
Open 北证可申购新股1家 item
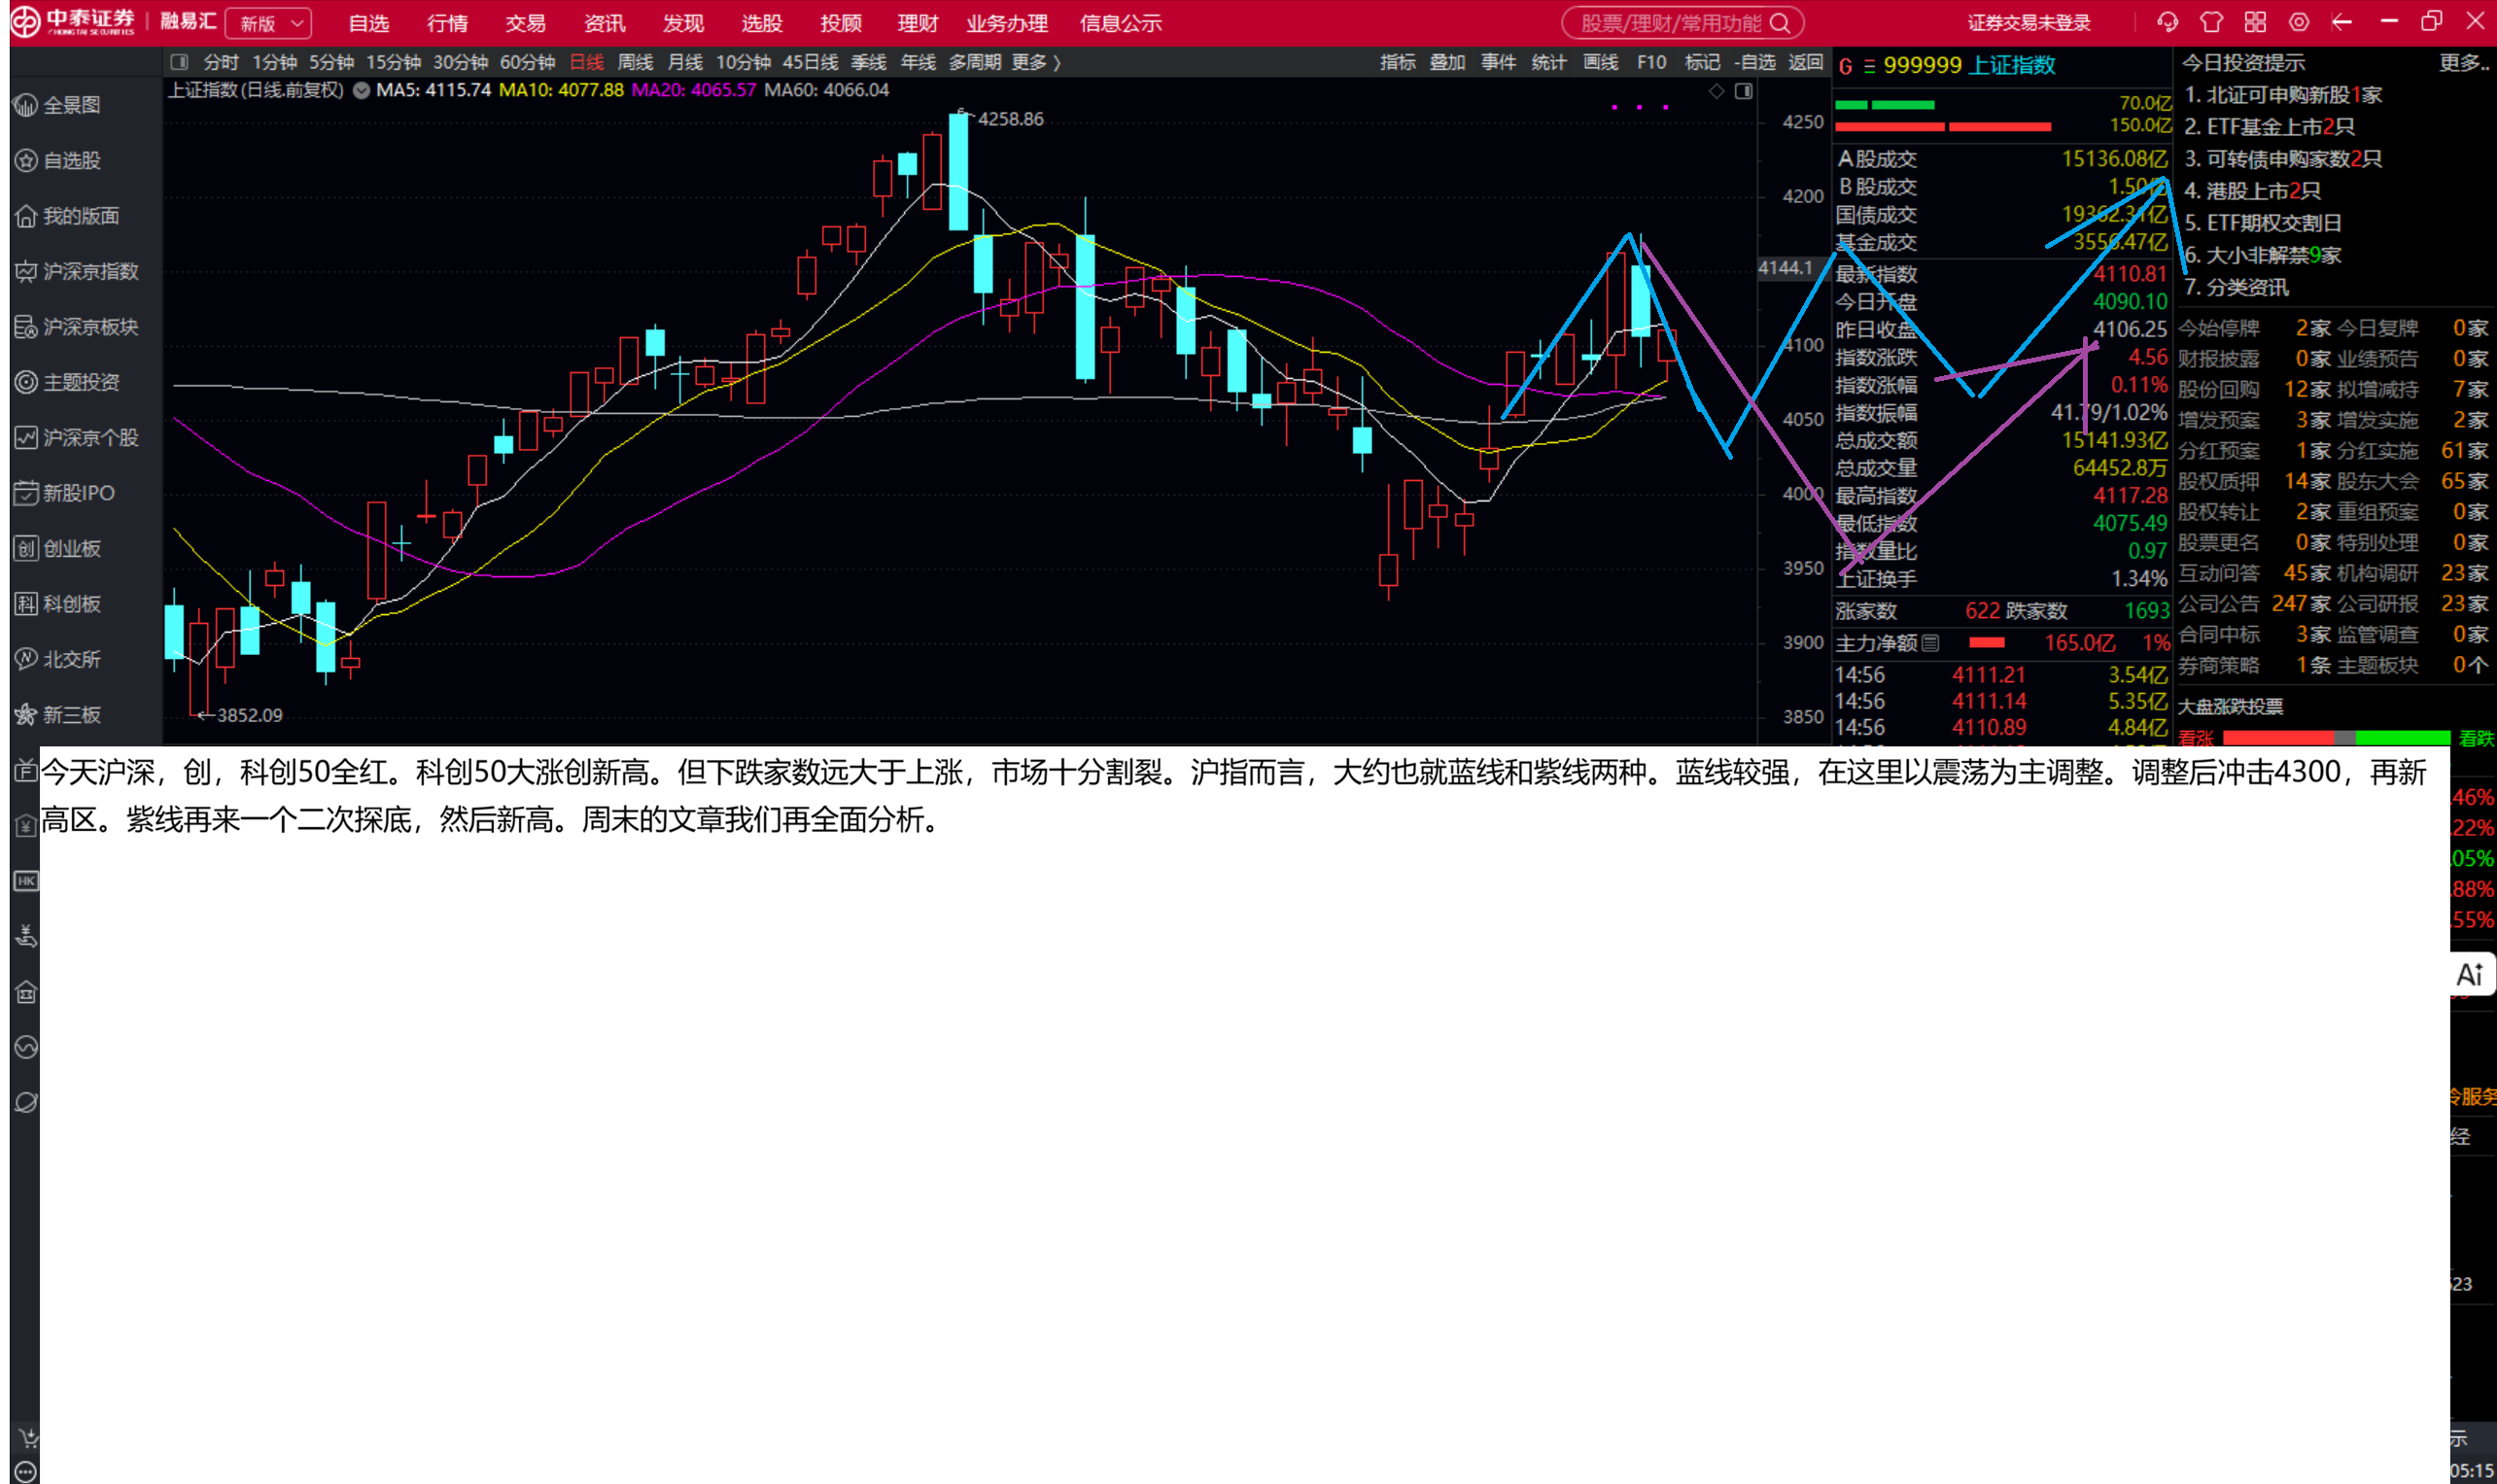click(2282, 95)
